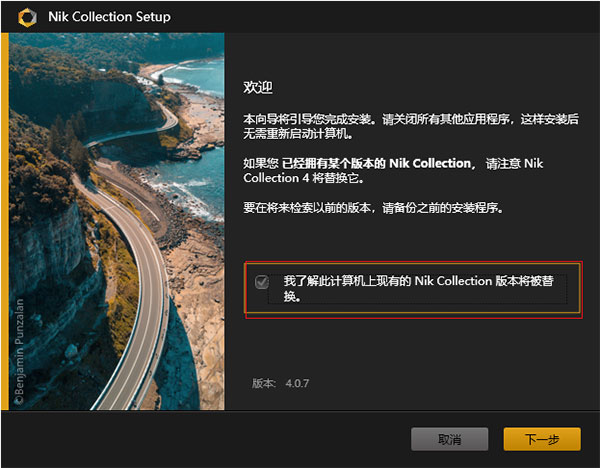Click the Nik Collection Setup title text
Viewport: 600px width, 468px height.
(x=110, y=17)
